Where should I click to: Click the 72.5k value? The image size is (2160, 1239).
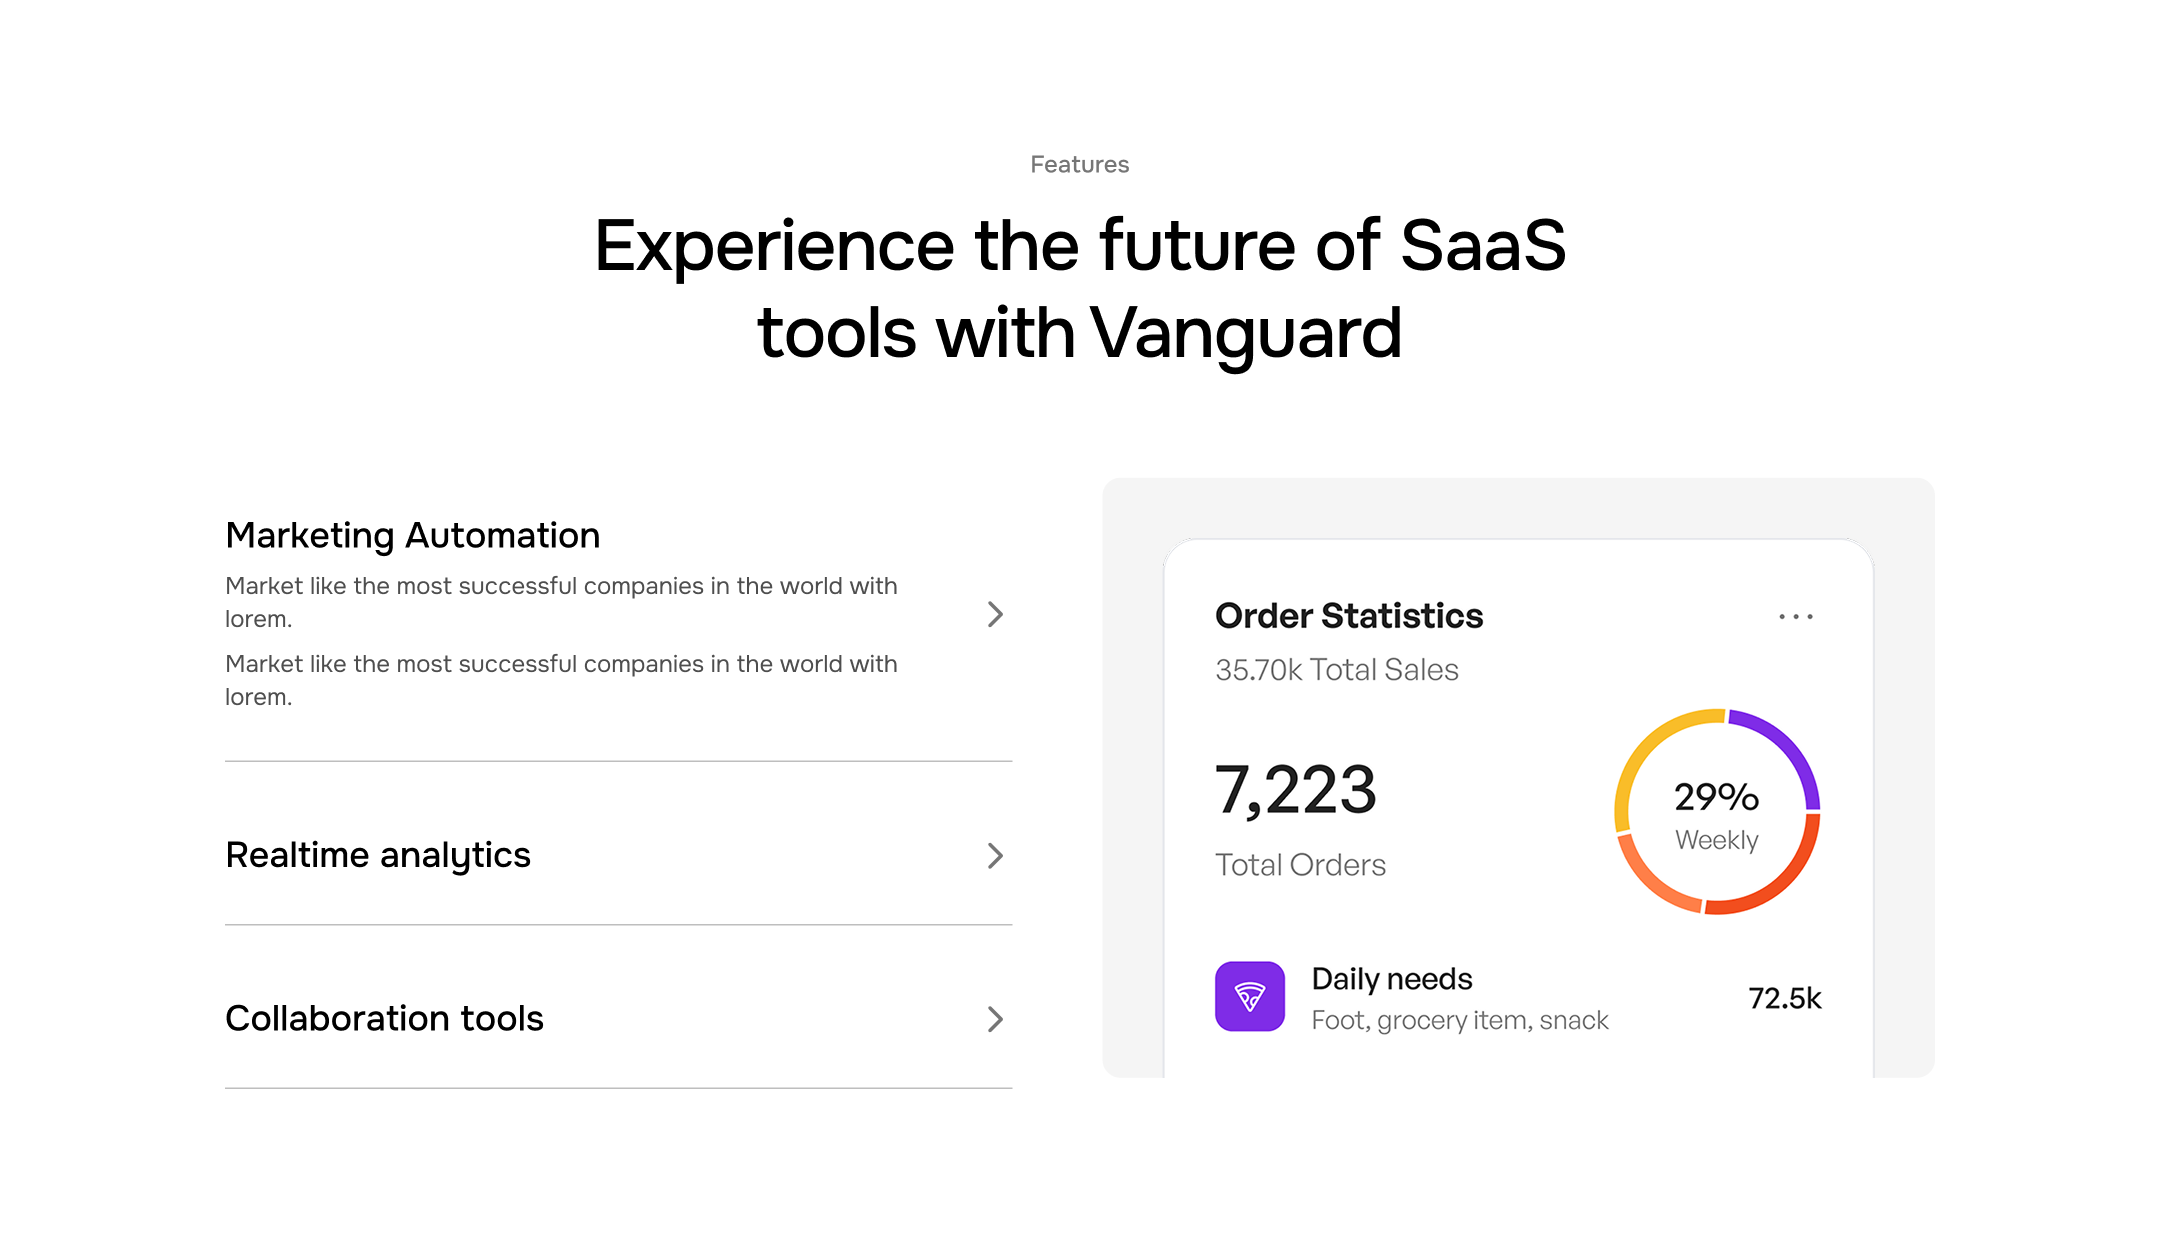[x=1784, y=998]
